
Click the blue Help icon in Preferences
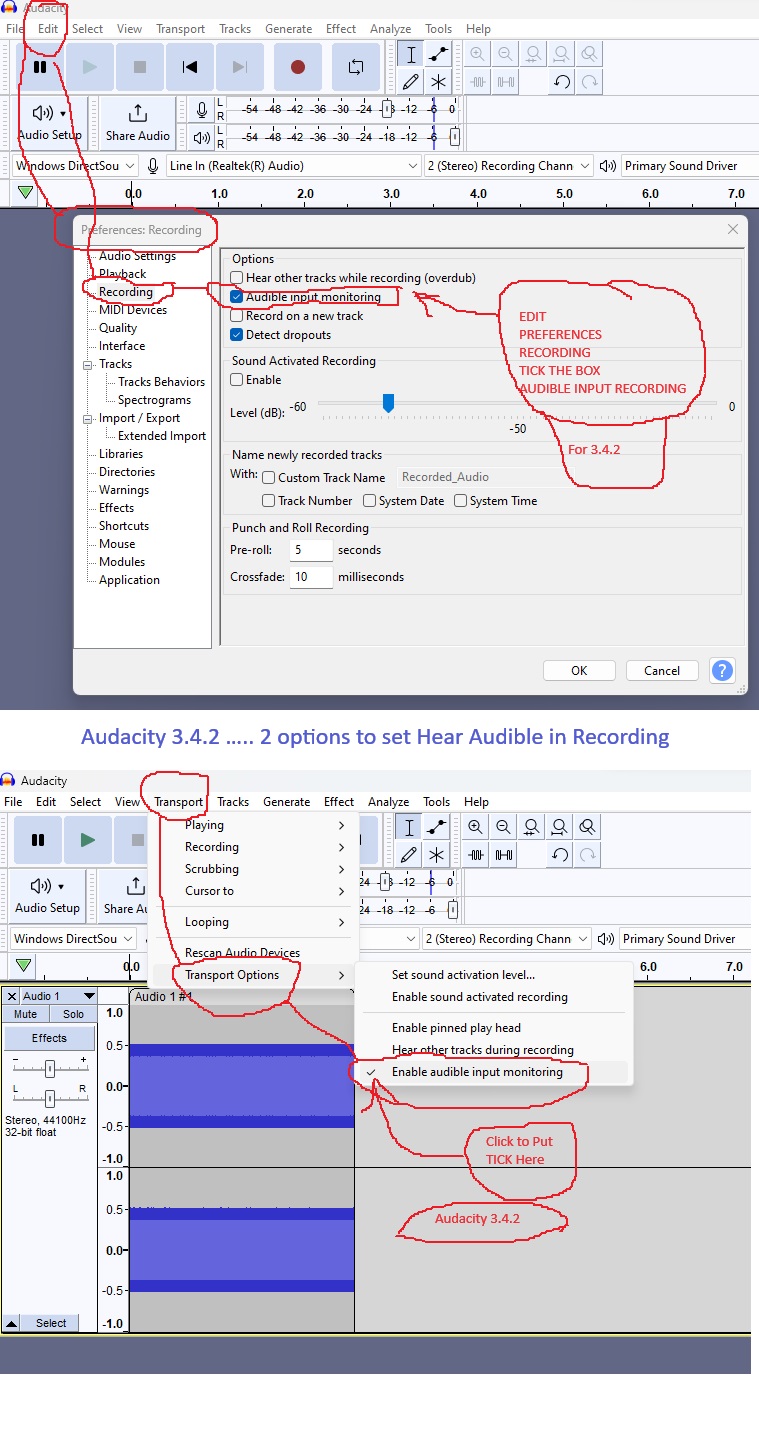(x=721, y=670)
